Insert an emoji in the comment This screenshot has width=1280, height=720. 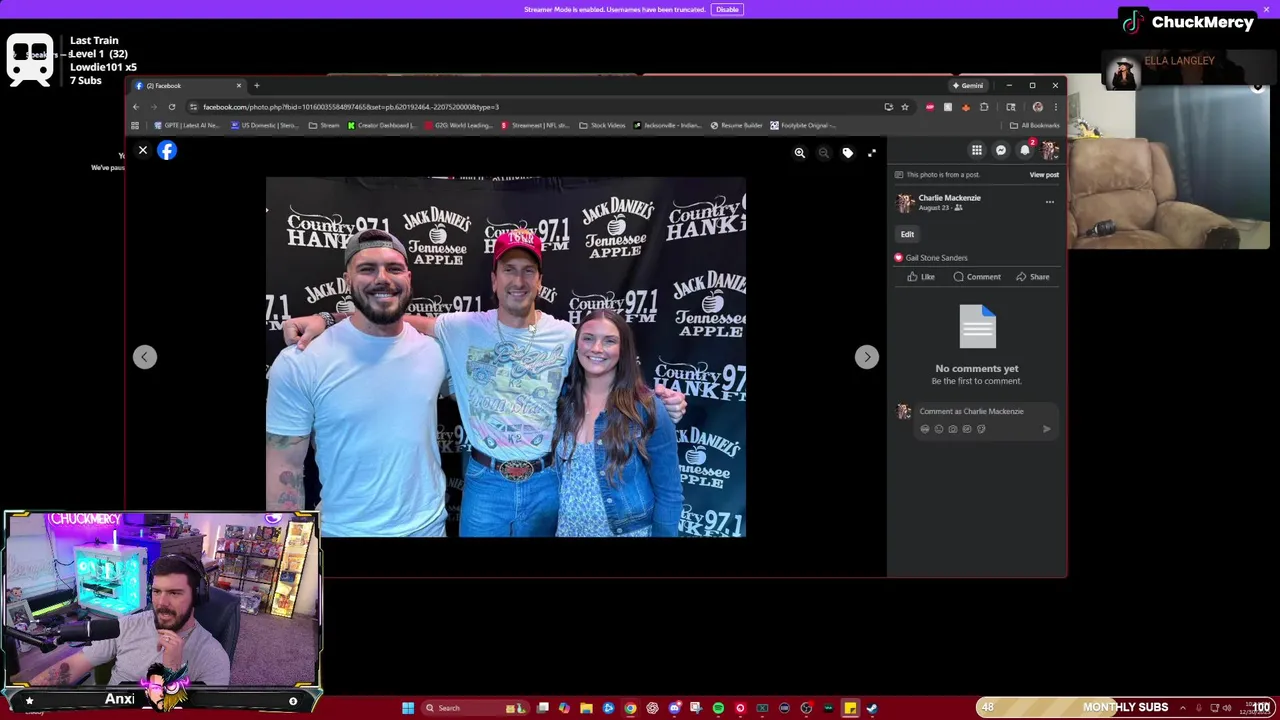click(939, 429)
